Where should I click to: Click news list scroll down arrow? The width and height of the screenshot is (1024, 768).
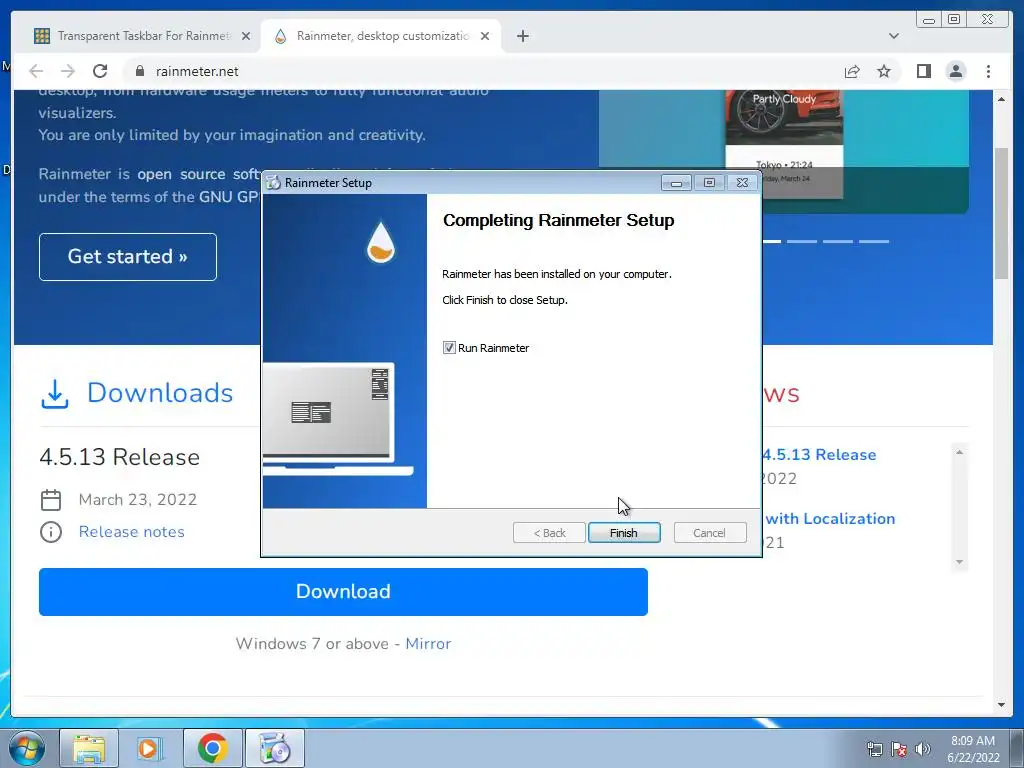(959, 562)
